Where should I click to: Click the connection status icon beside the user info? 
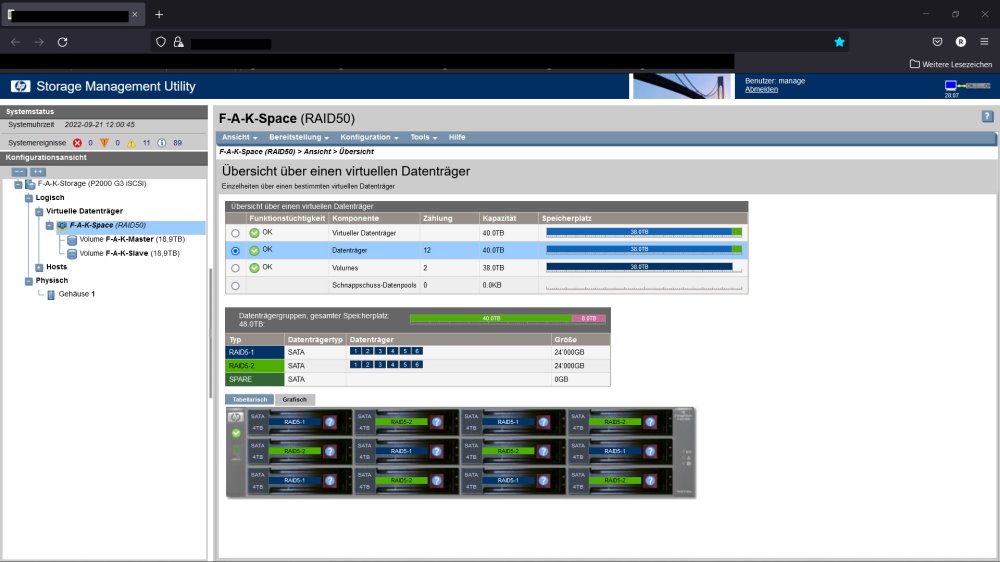[x=967, y=85]
